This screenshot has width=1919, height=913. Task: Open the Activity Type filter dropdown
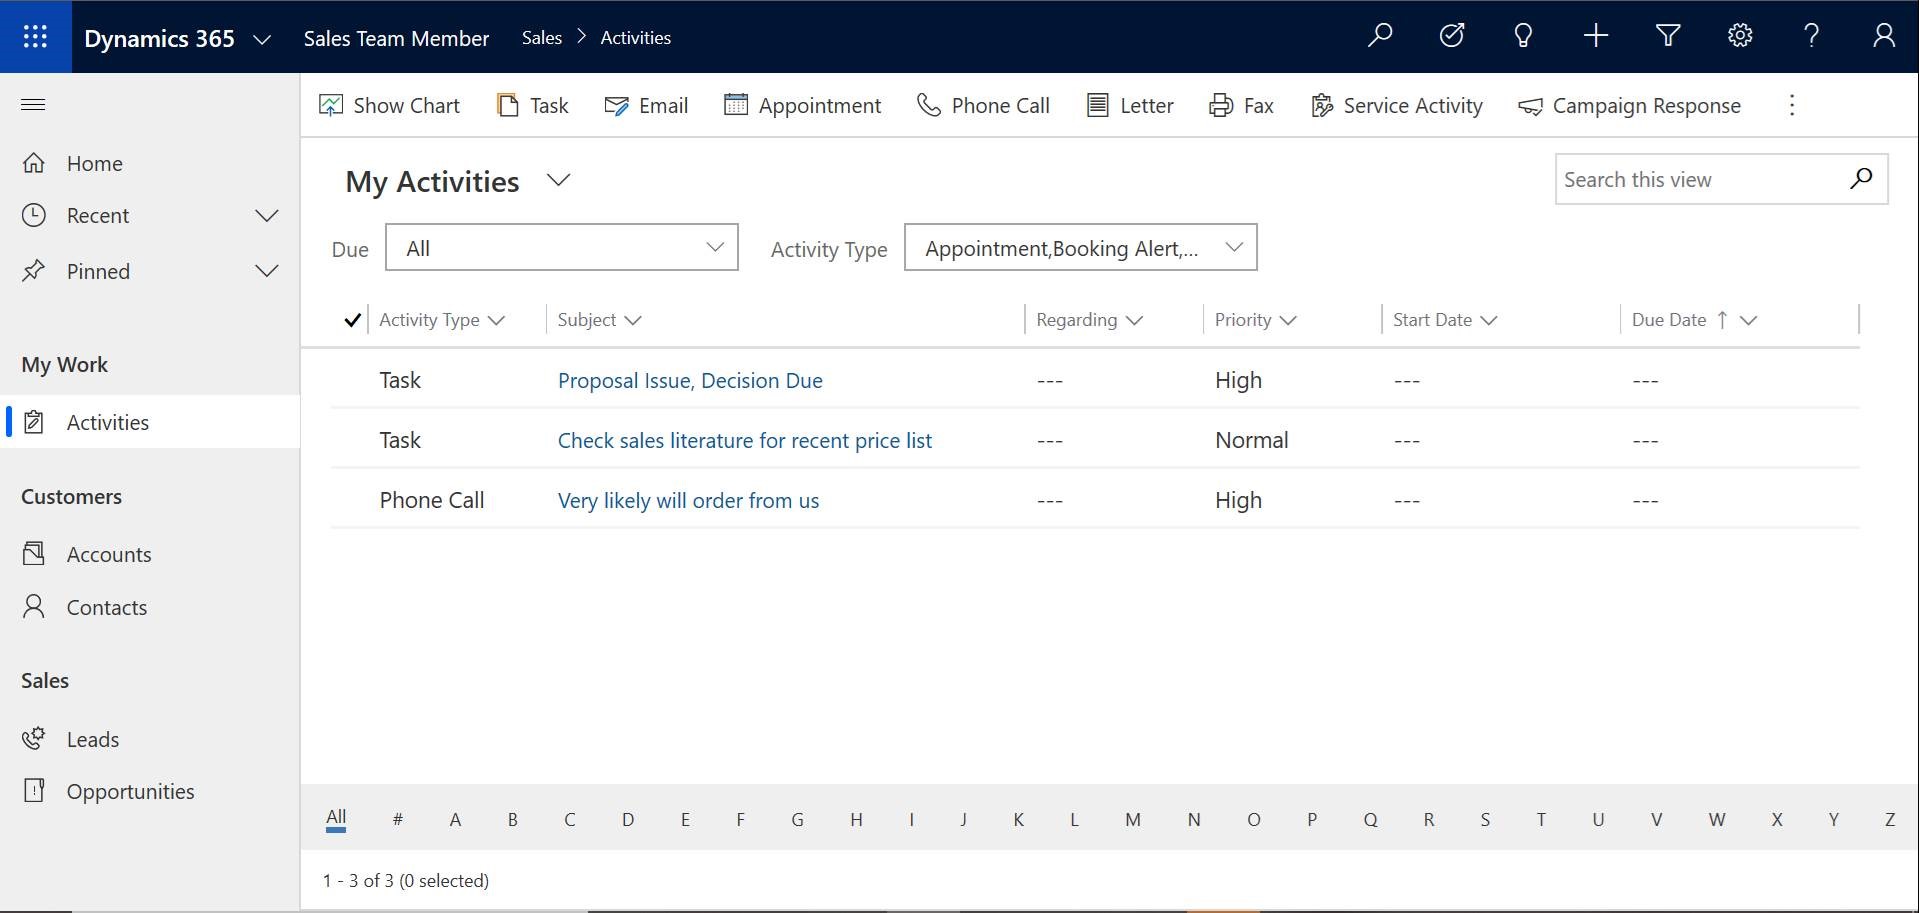[1080, 248]
